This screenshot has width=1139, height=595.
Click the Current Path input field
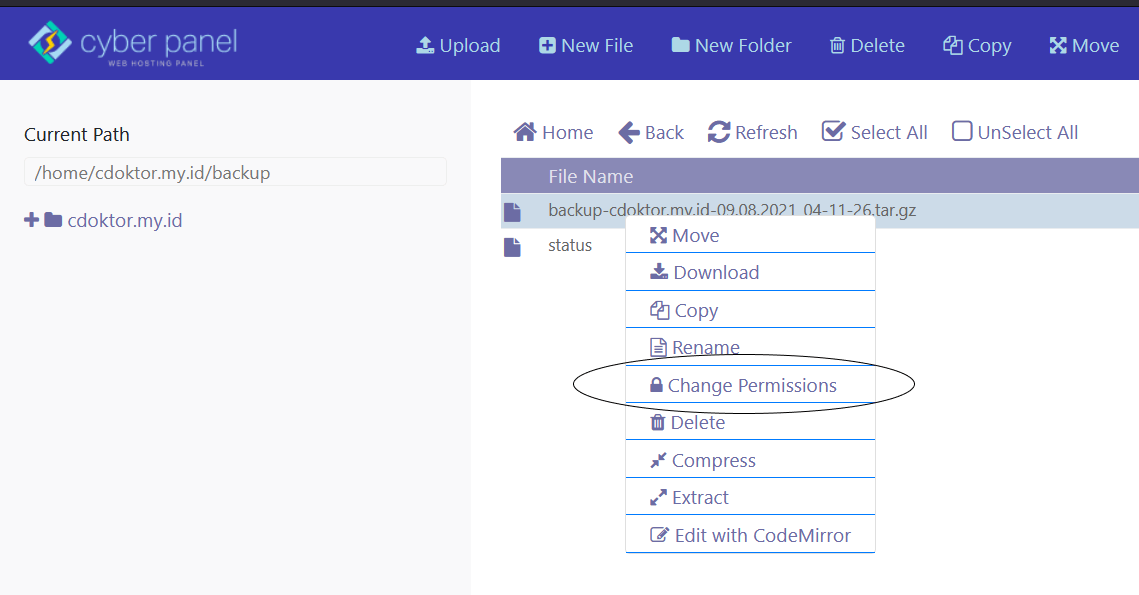(235, 172)
